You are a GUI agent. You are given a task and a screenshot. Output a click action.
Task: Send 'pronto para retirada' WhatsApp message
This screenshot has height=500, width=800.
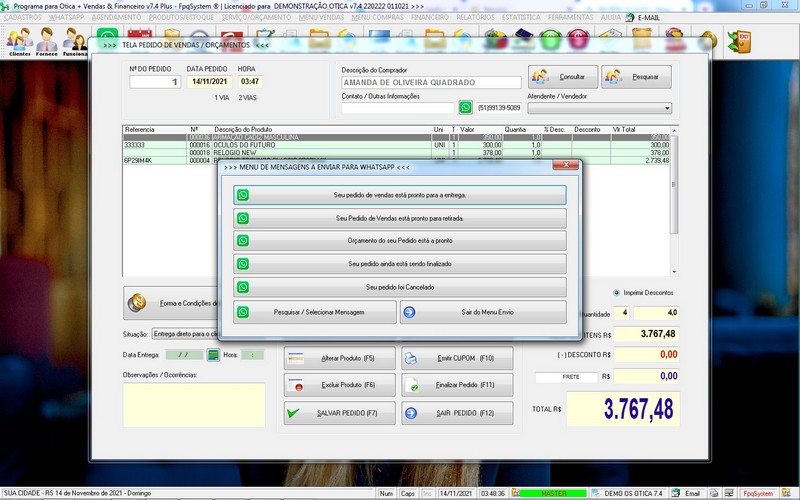pyautogui.click(x=399, y=218)
